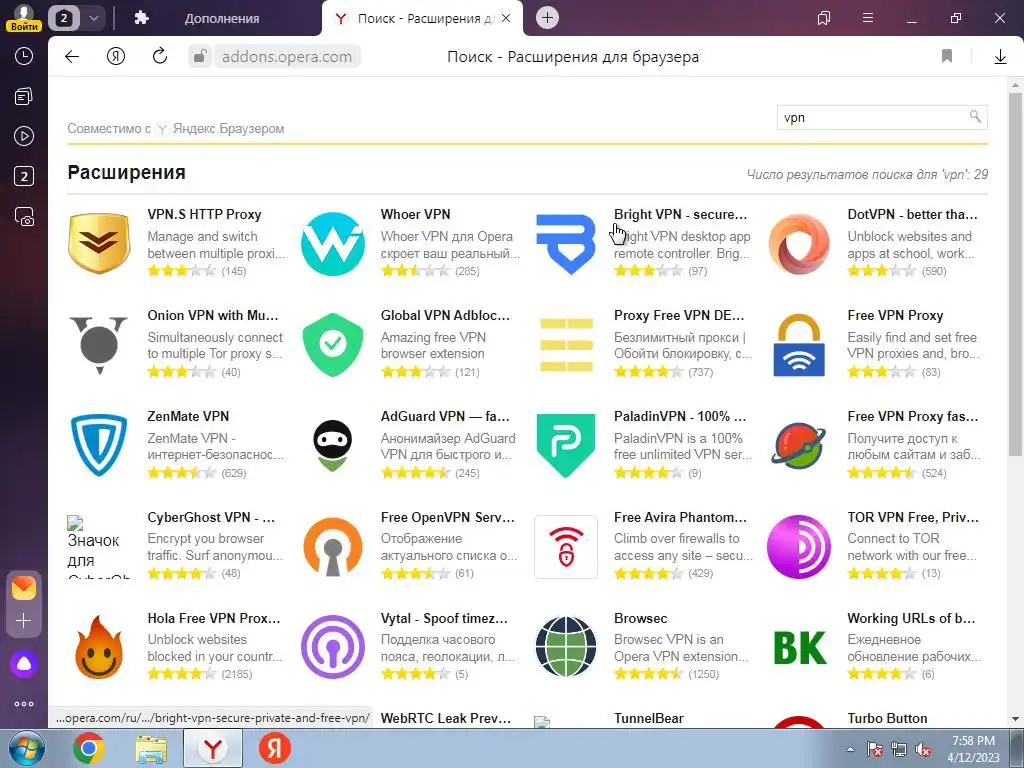Image resolution: width=1024 pixels, height=768 pixels.
Task: Click the volume muted tray icon
Action: click(x=923, y=749)
